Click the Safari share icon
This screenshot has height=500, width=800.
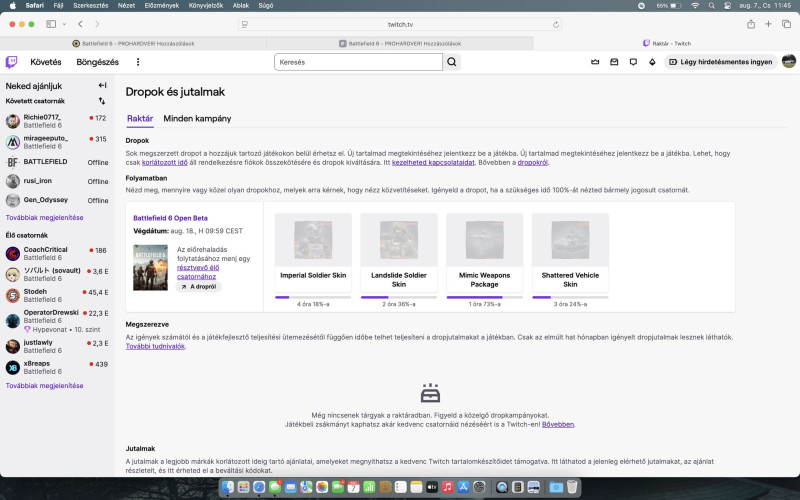[x=751, y=24]
